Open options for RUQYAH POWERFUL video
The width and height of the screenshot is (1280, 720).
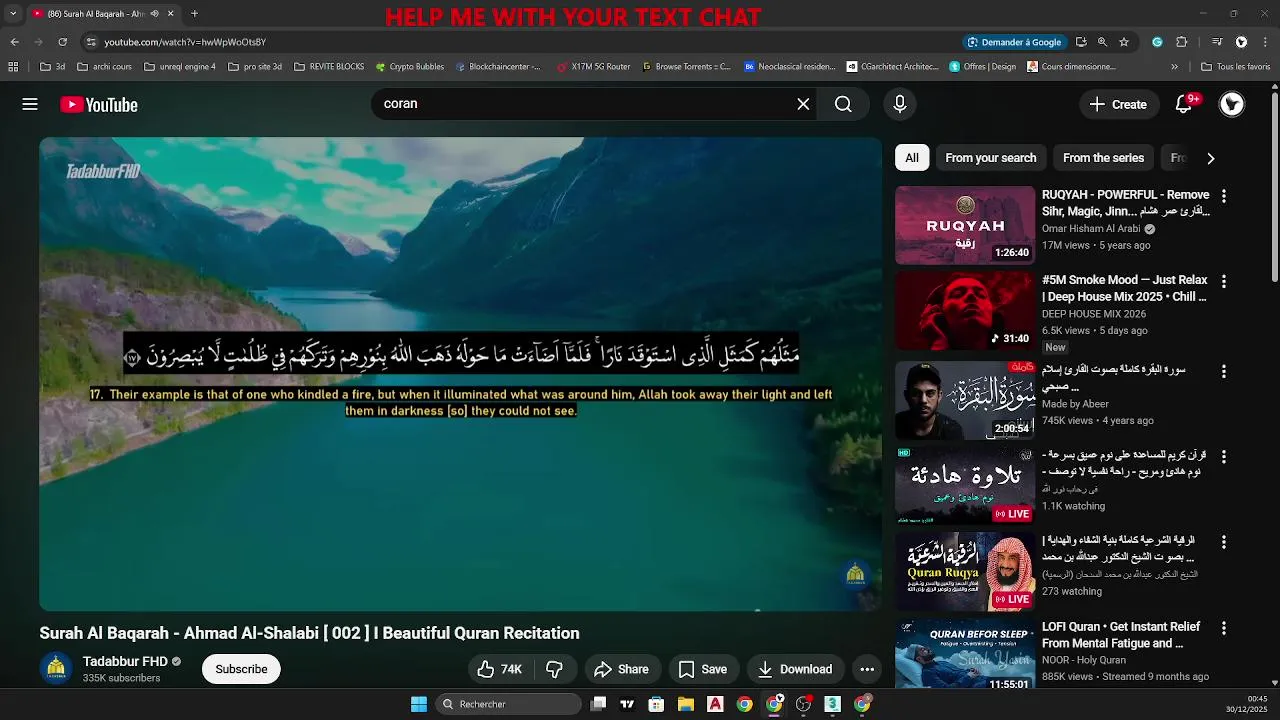pos(1223,196)
